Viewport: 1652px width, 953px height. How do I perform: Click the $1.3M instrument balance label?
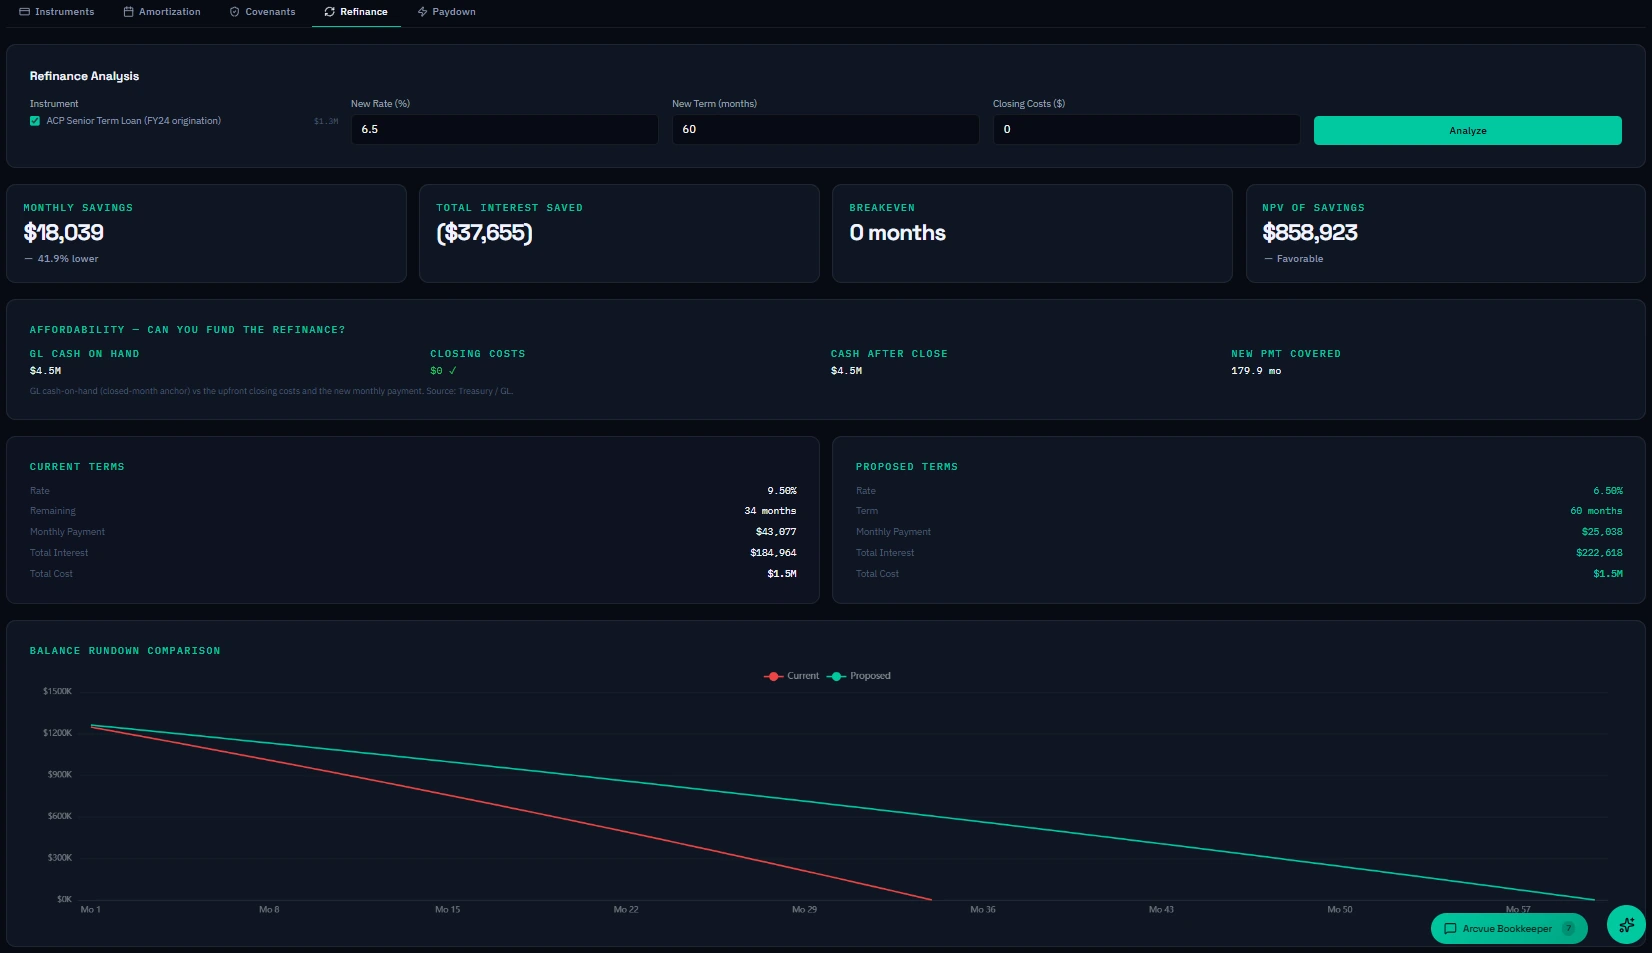326,122
